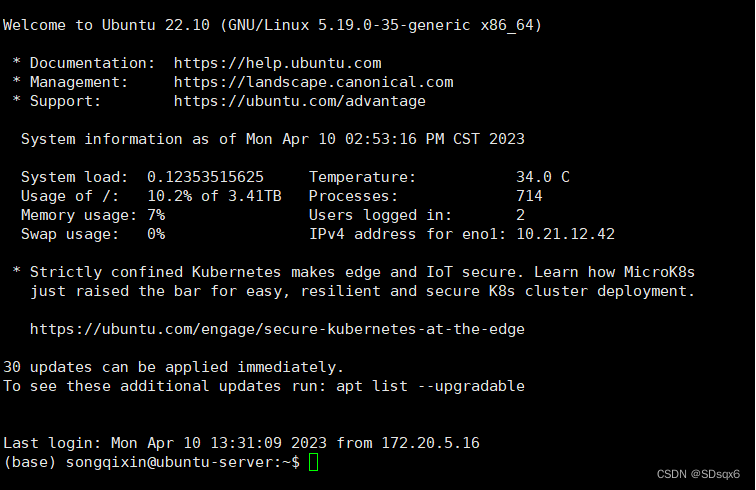Click the CSDN @SDsqx6 watermark
Screen dimensions: 756x490
(x=698, y=472)
